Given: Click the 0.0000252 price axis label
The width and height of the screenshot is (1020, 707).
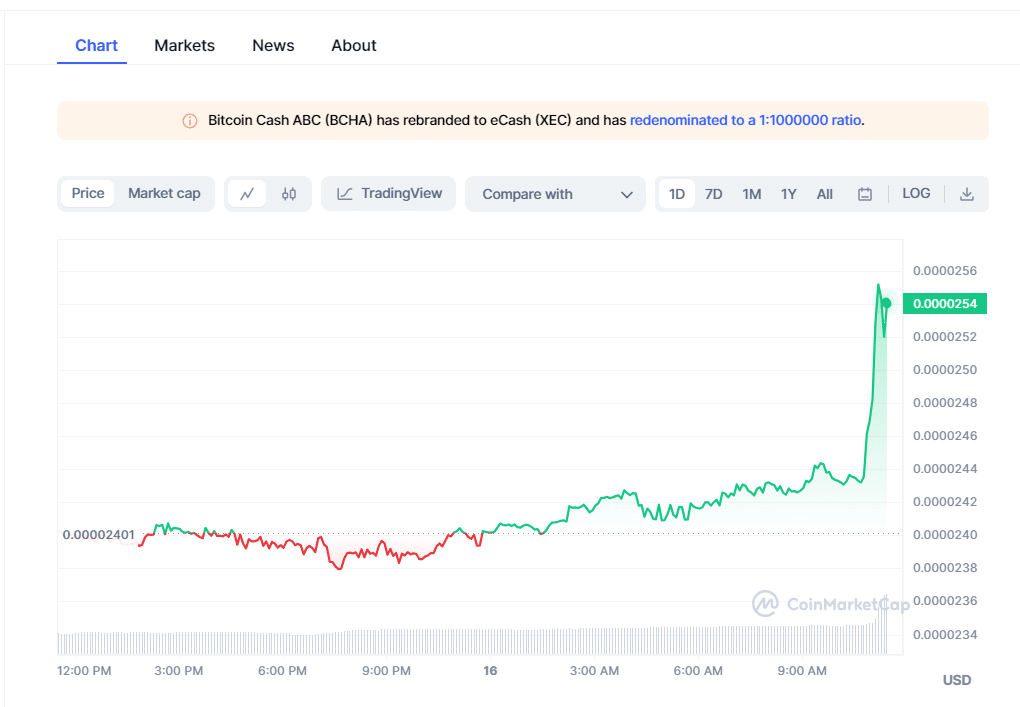Looking at the screenshot, I should (x=945, y=337).
